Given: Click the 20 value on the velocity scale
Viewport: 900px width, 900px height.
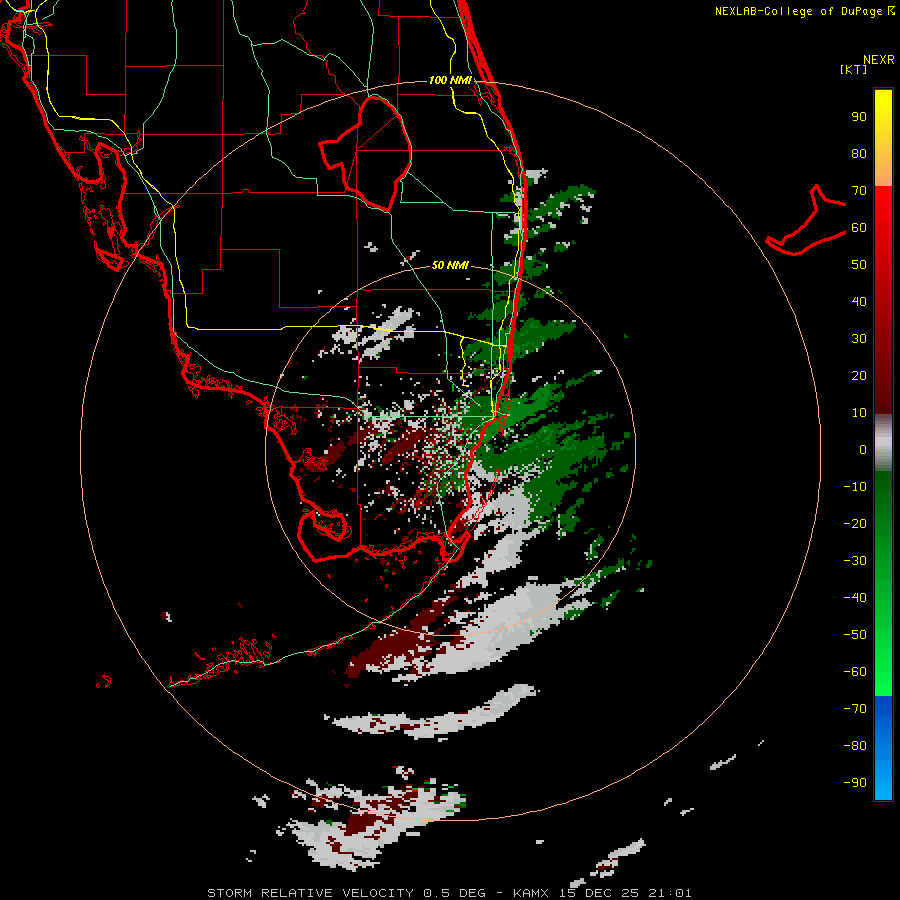Looking at the screenshot, I should pos(859,375).
